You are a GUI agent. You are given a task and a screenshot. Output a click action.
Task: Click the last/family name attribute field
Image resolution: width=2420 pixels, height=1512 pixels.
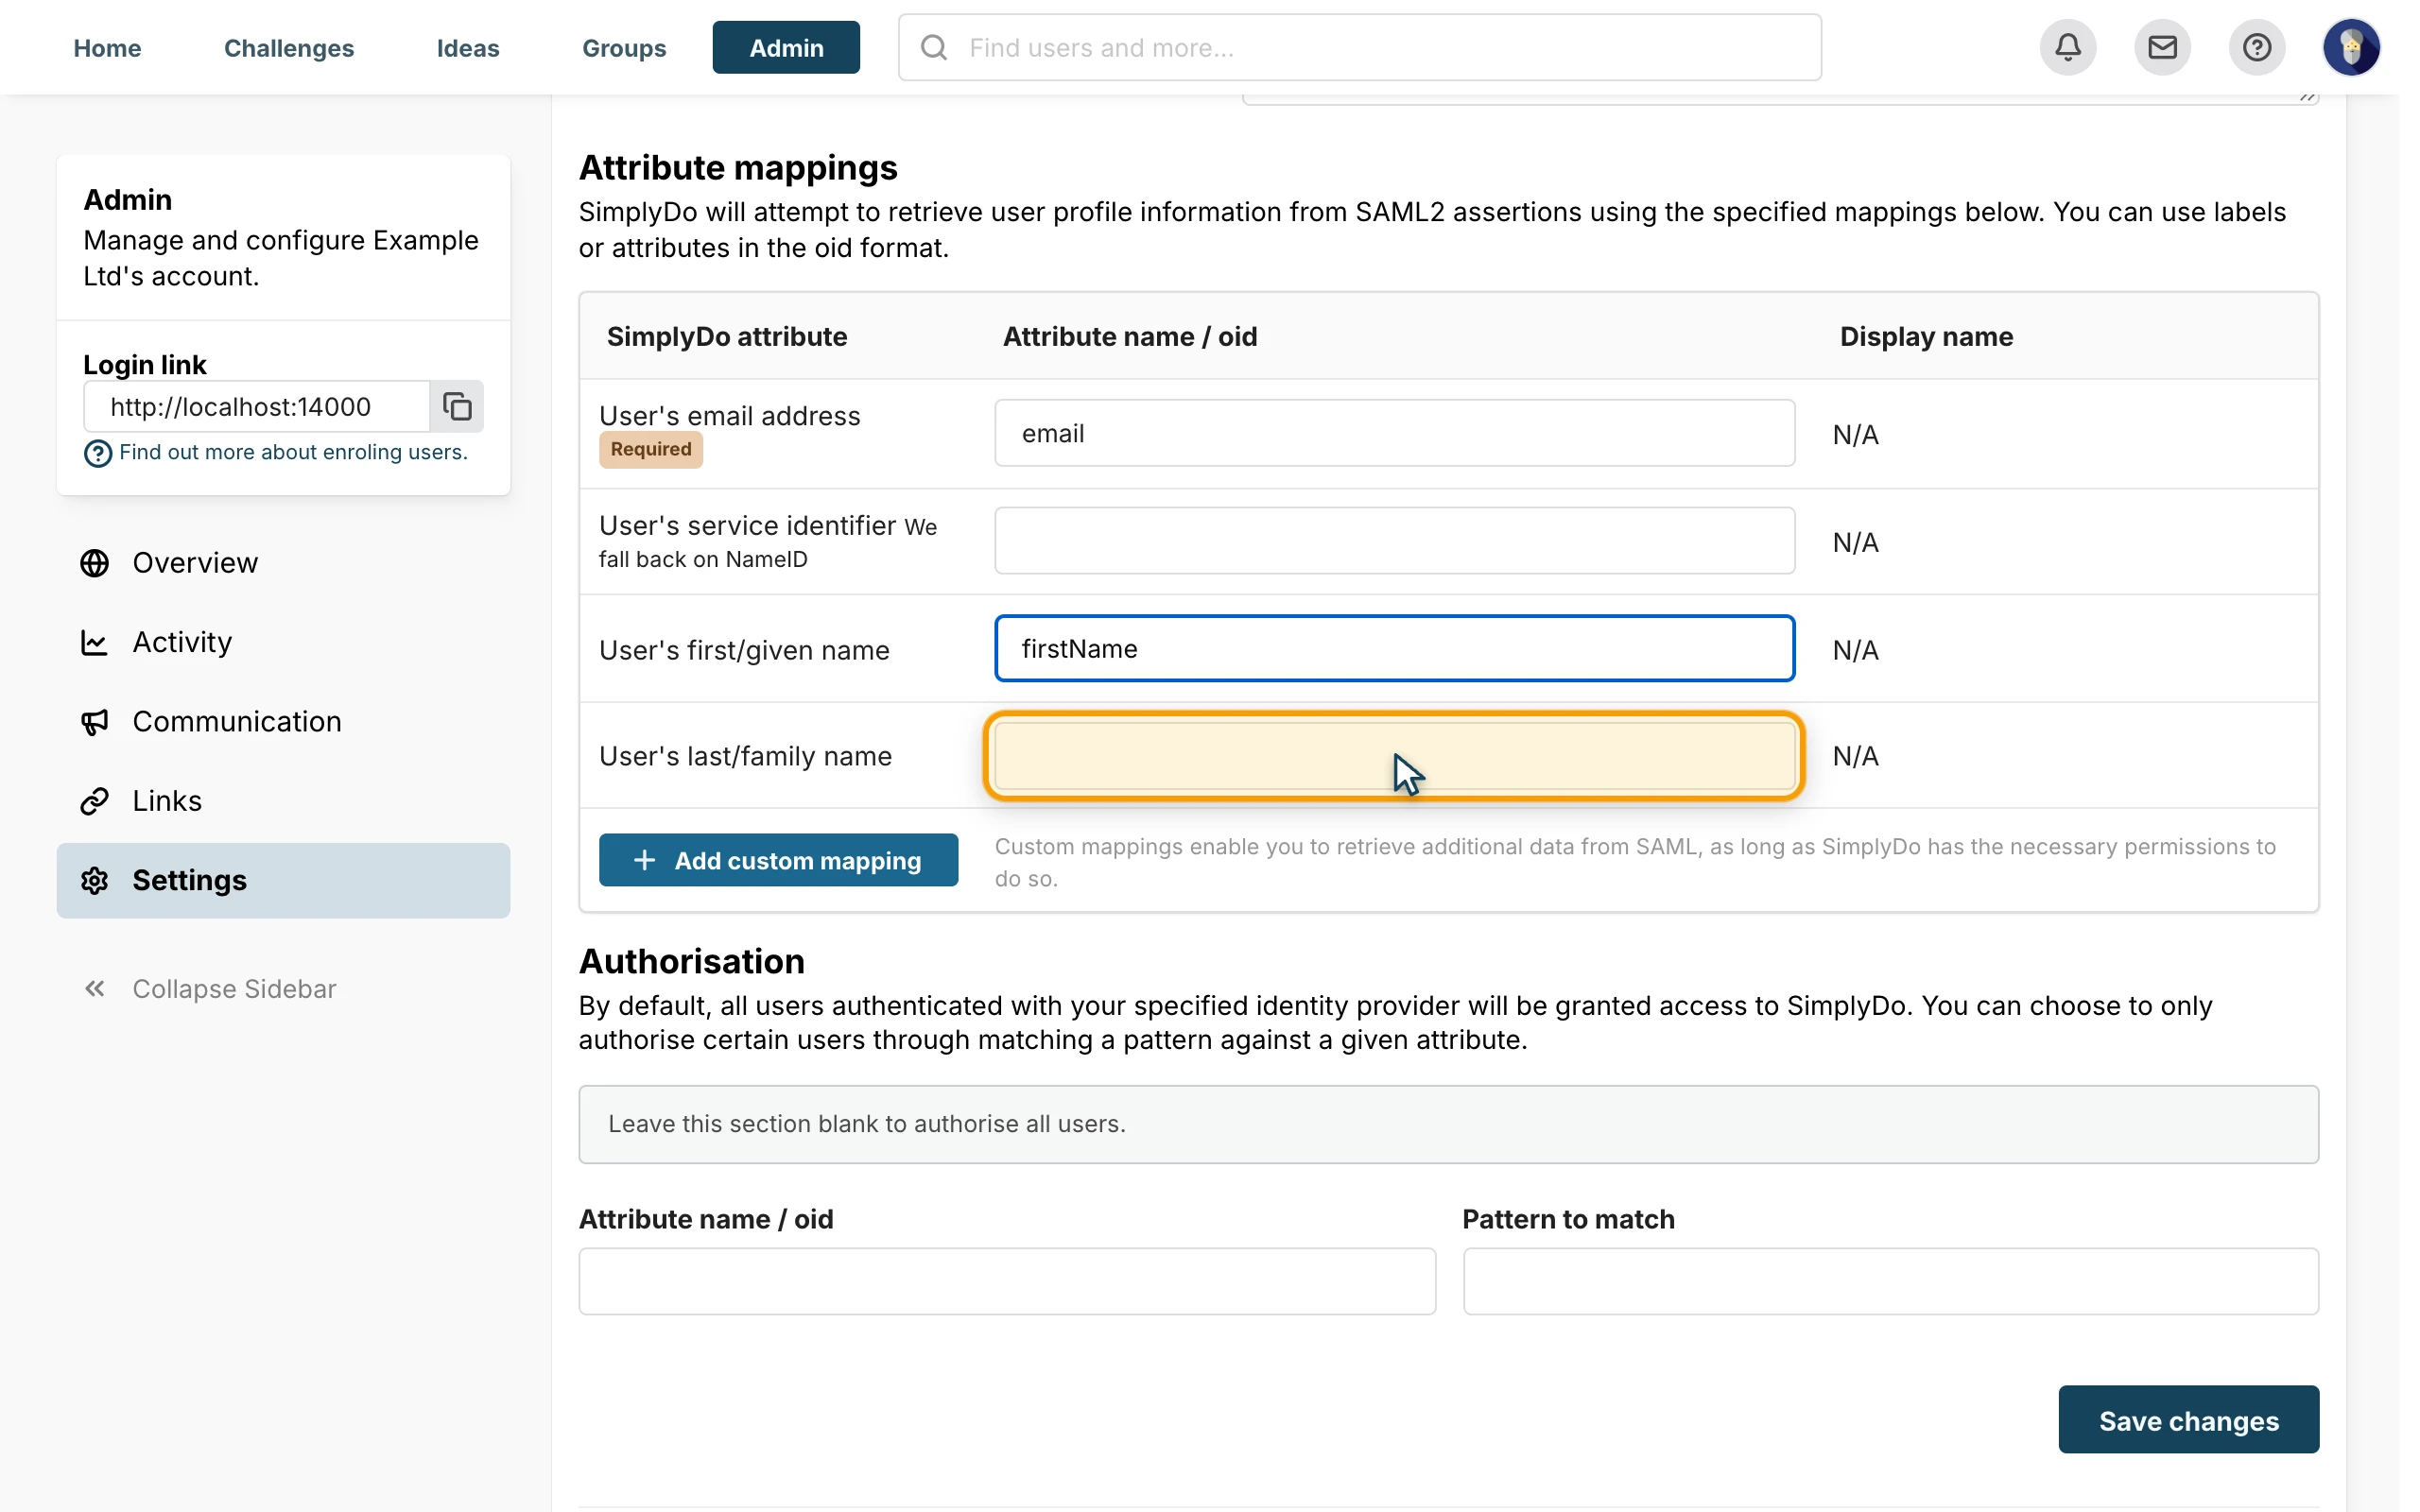click(1394, 756)
